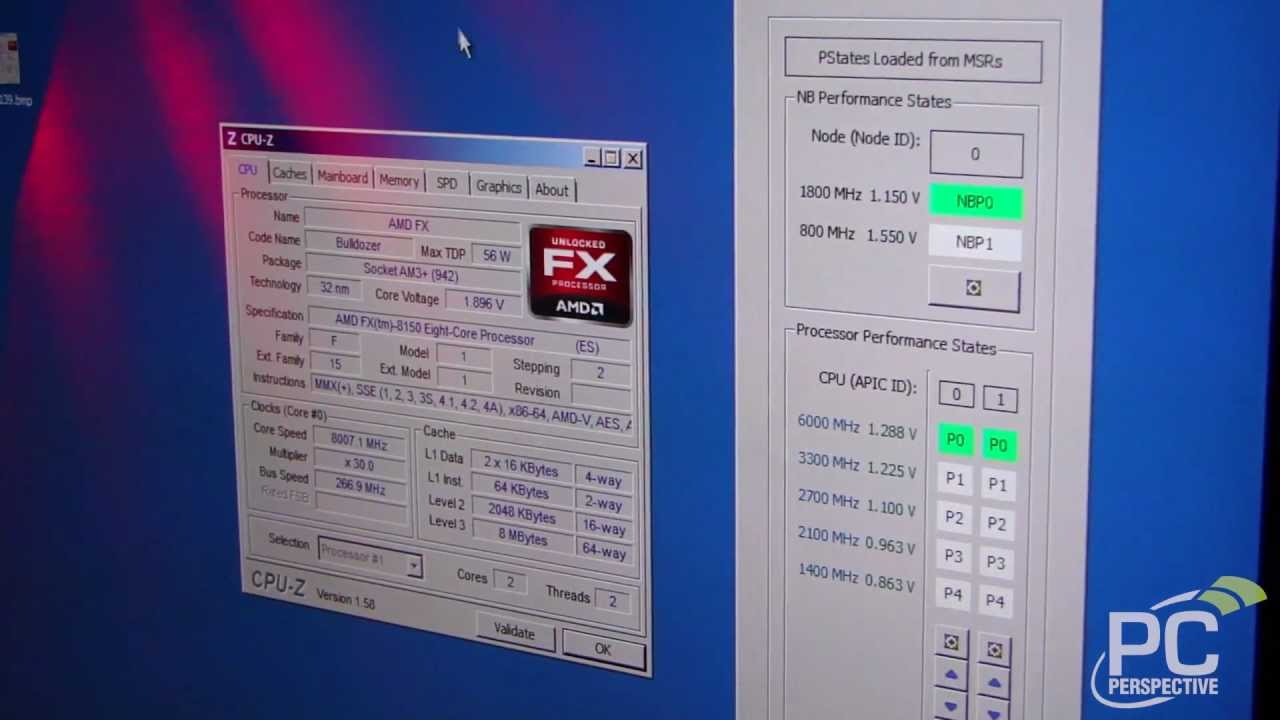
Task: Click the CPU-Z title bar Z icon
Action: (232, 138)
